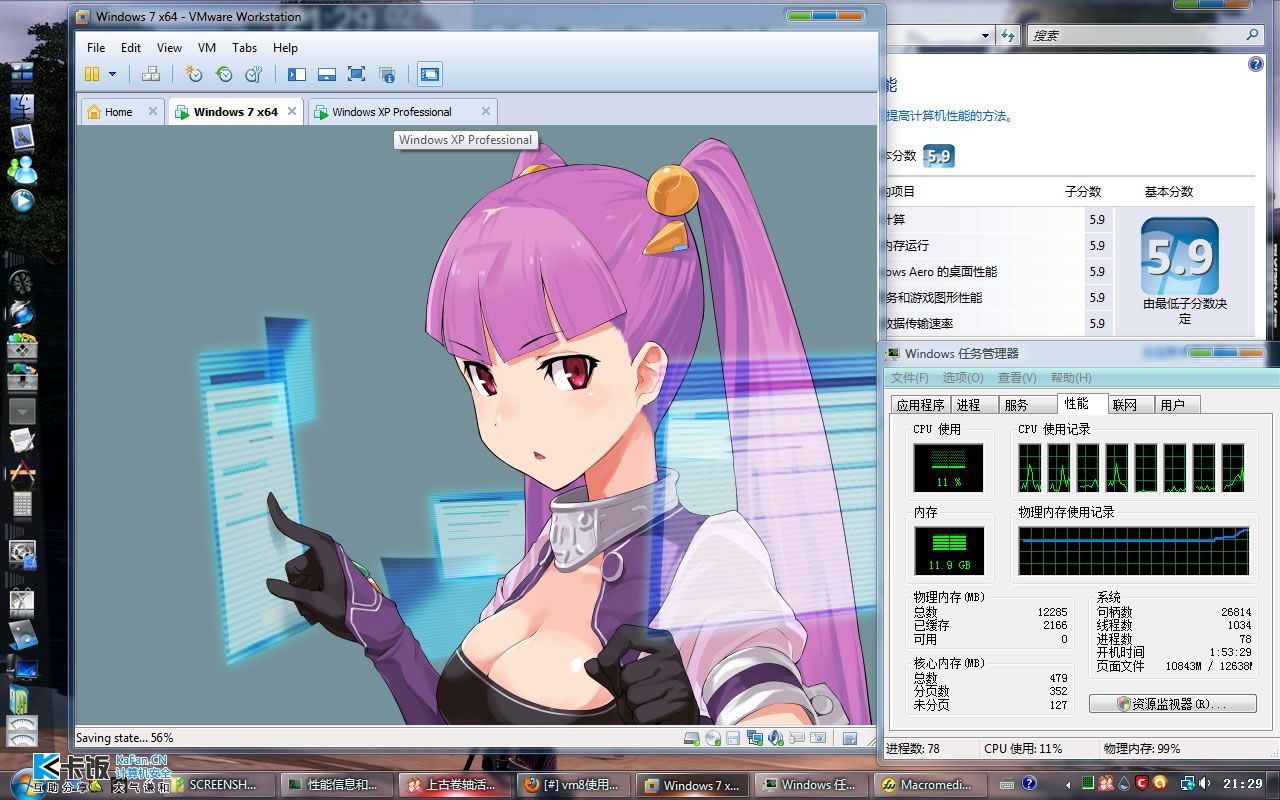Refresh the performance window address bar
1280x800 pixels.
point(1007,35)
